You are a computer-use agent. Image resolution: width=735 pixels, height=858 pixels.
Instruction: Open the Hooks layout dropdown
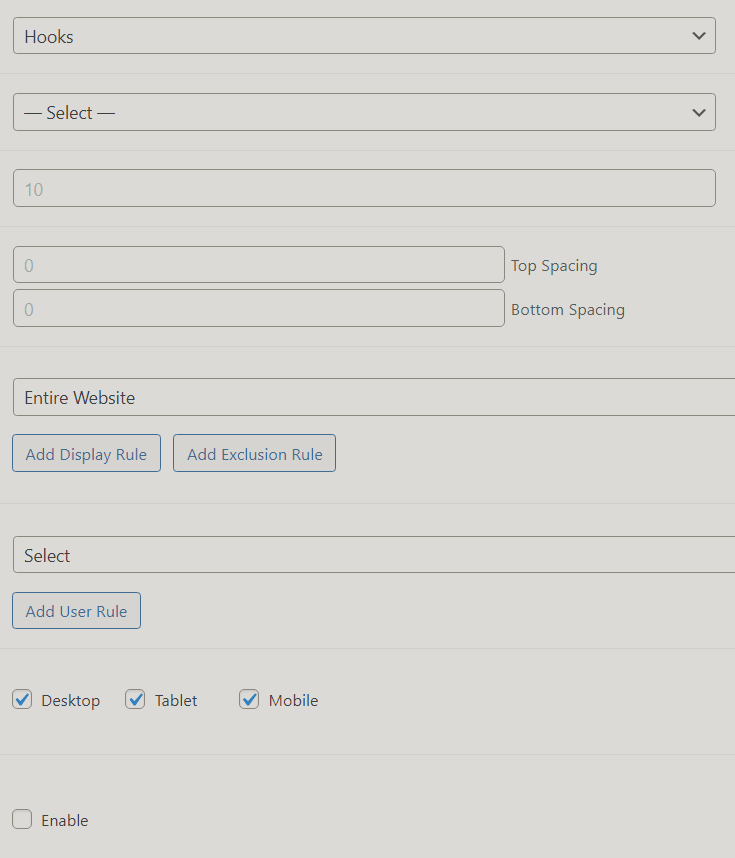[x=364, y=36]
